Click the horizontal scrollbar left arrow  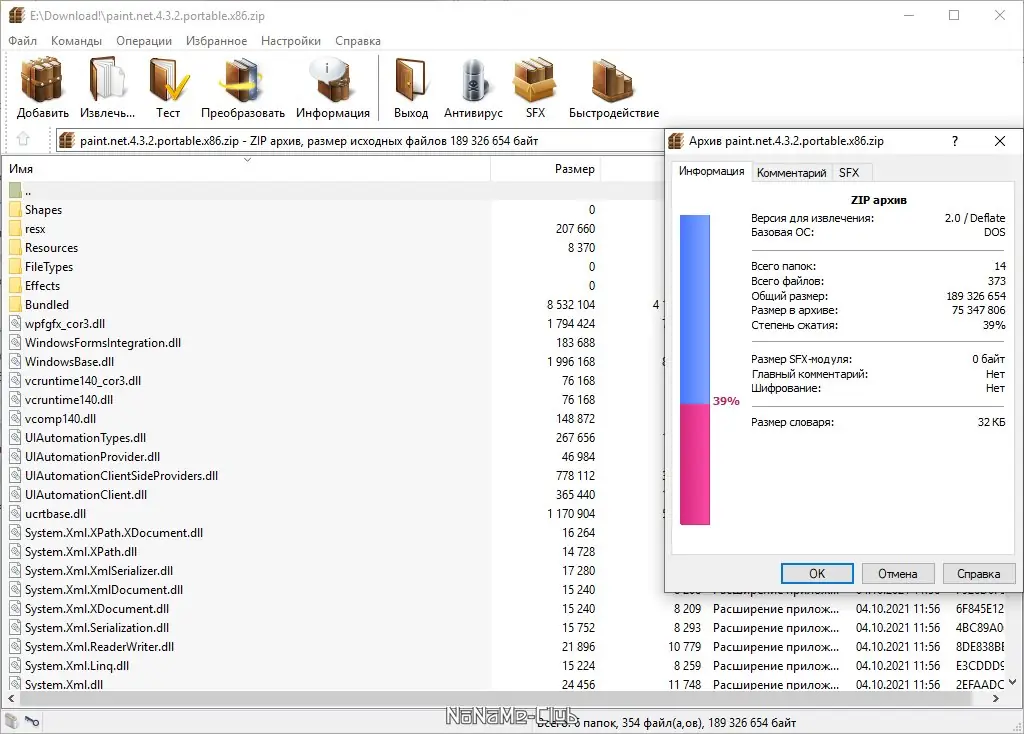[11, 698]
